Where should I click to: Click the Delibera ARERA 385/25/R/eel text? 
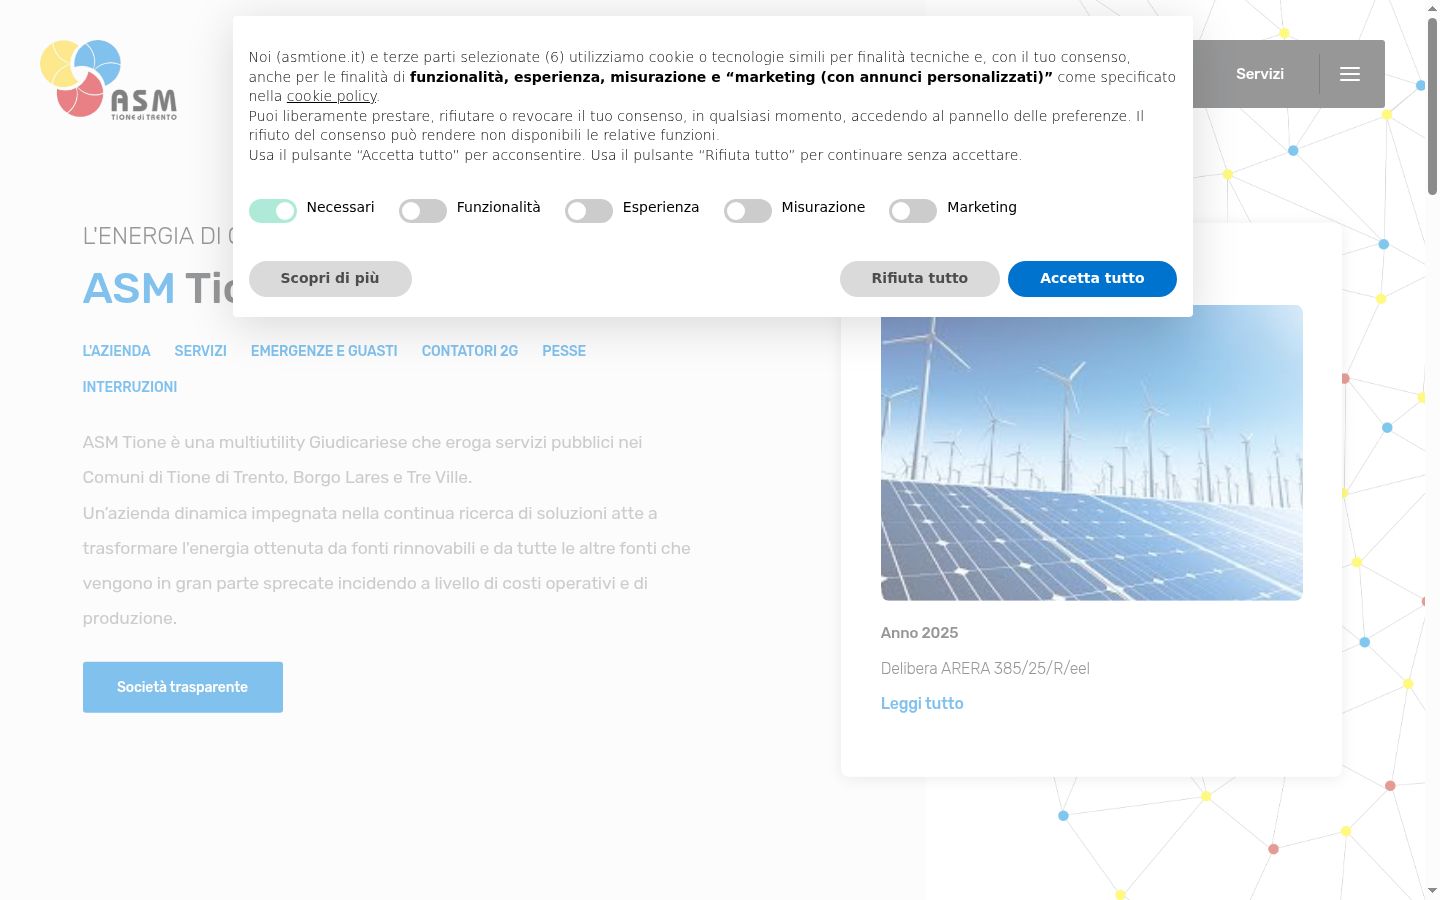pyautogui.click(x=985, y=668)
